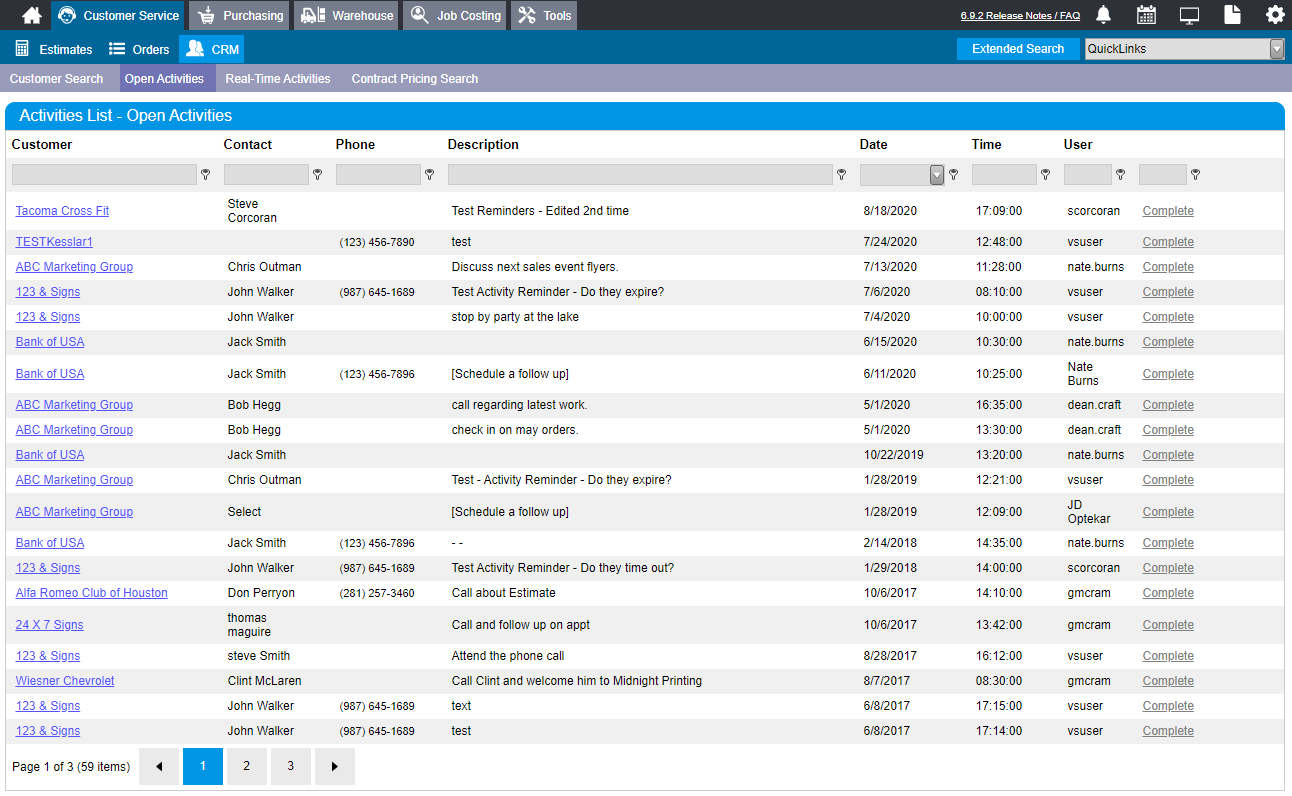Open 6.9.2 Release Notes / FAQ link

coord(1020,16)
